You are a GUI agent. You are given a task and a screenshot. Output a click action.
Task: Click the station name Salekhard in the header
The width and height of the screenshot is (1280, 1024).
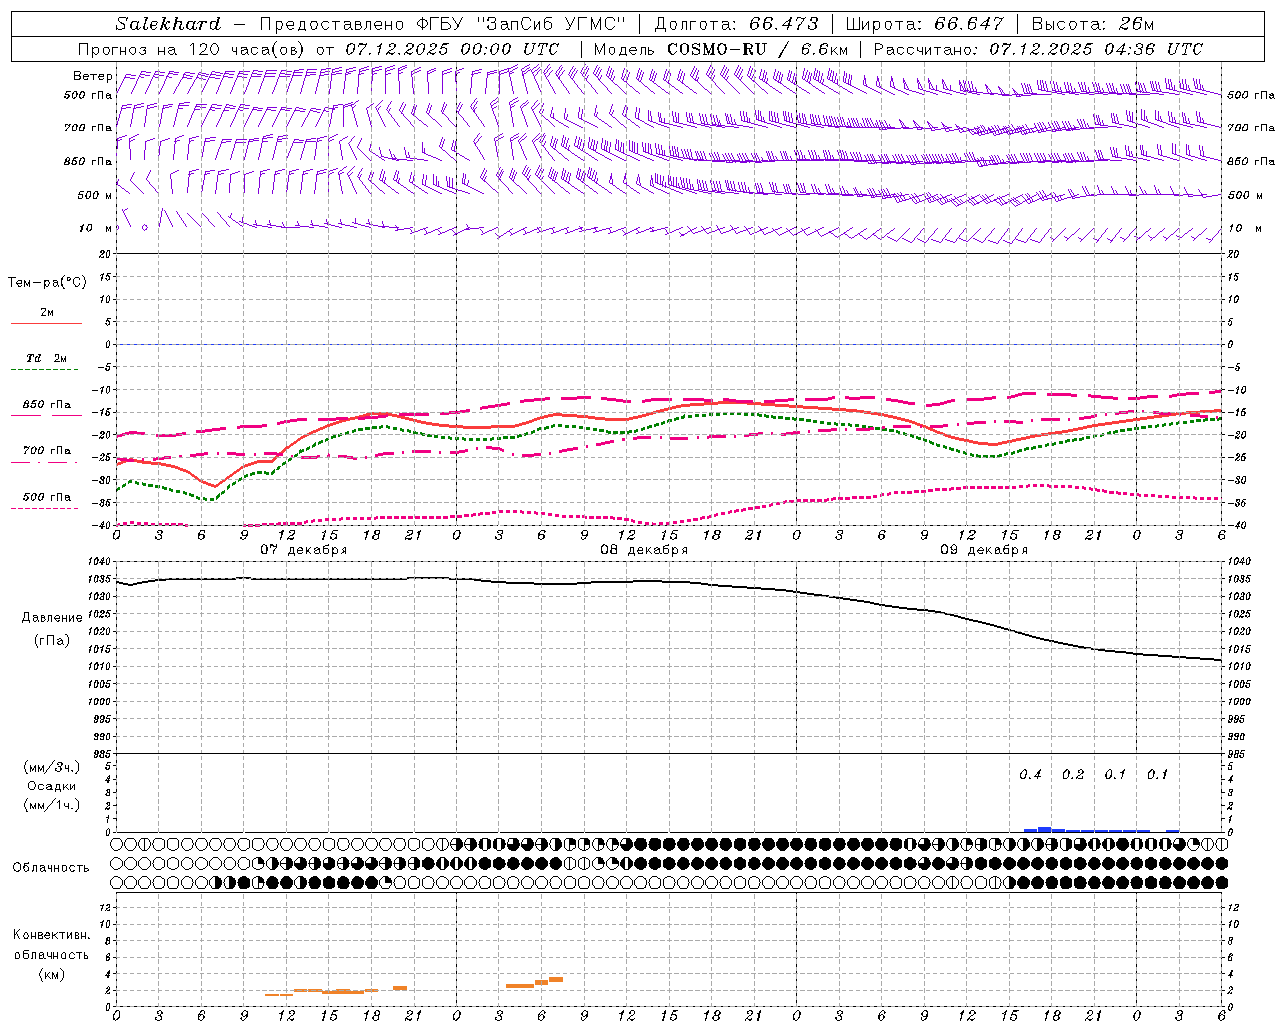pyautogui.click(x=168, y=24)
